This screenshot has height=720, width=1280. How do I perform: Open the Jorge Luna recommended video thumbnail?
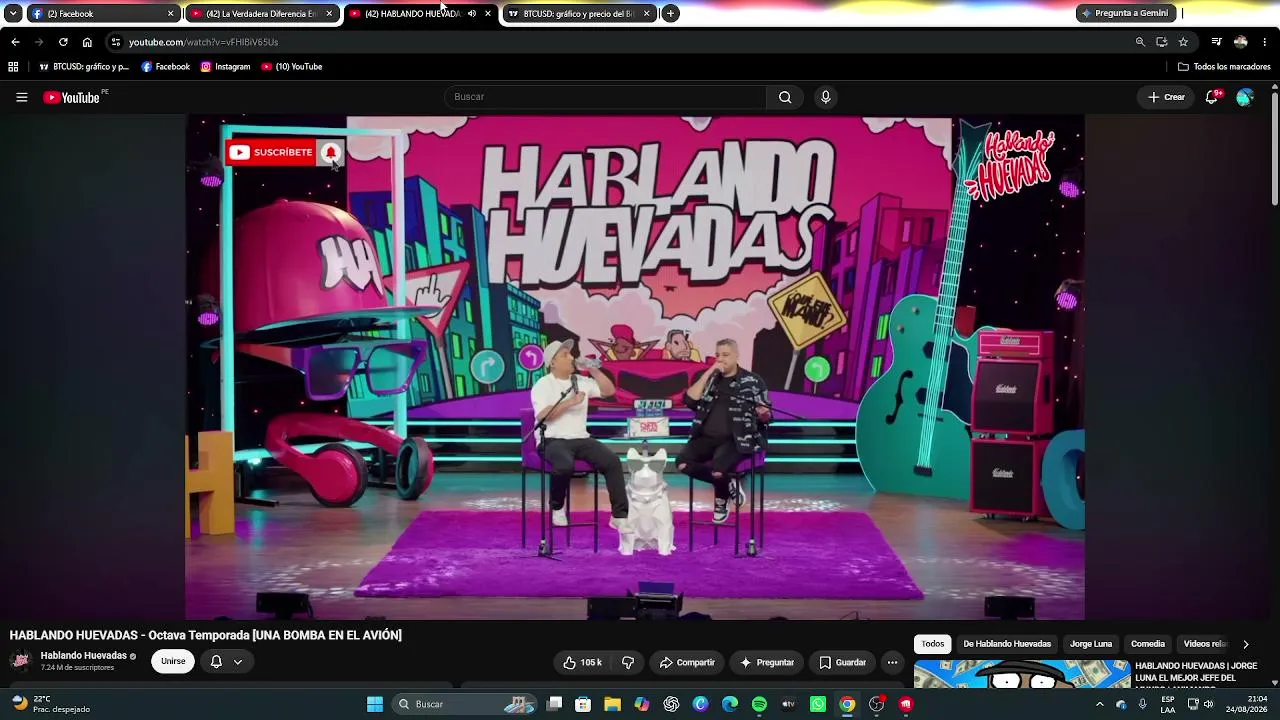pyautogui.click(x=1022, y=674)
